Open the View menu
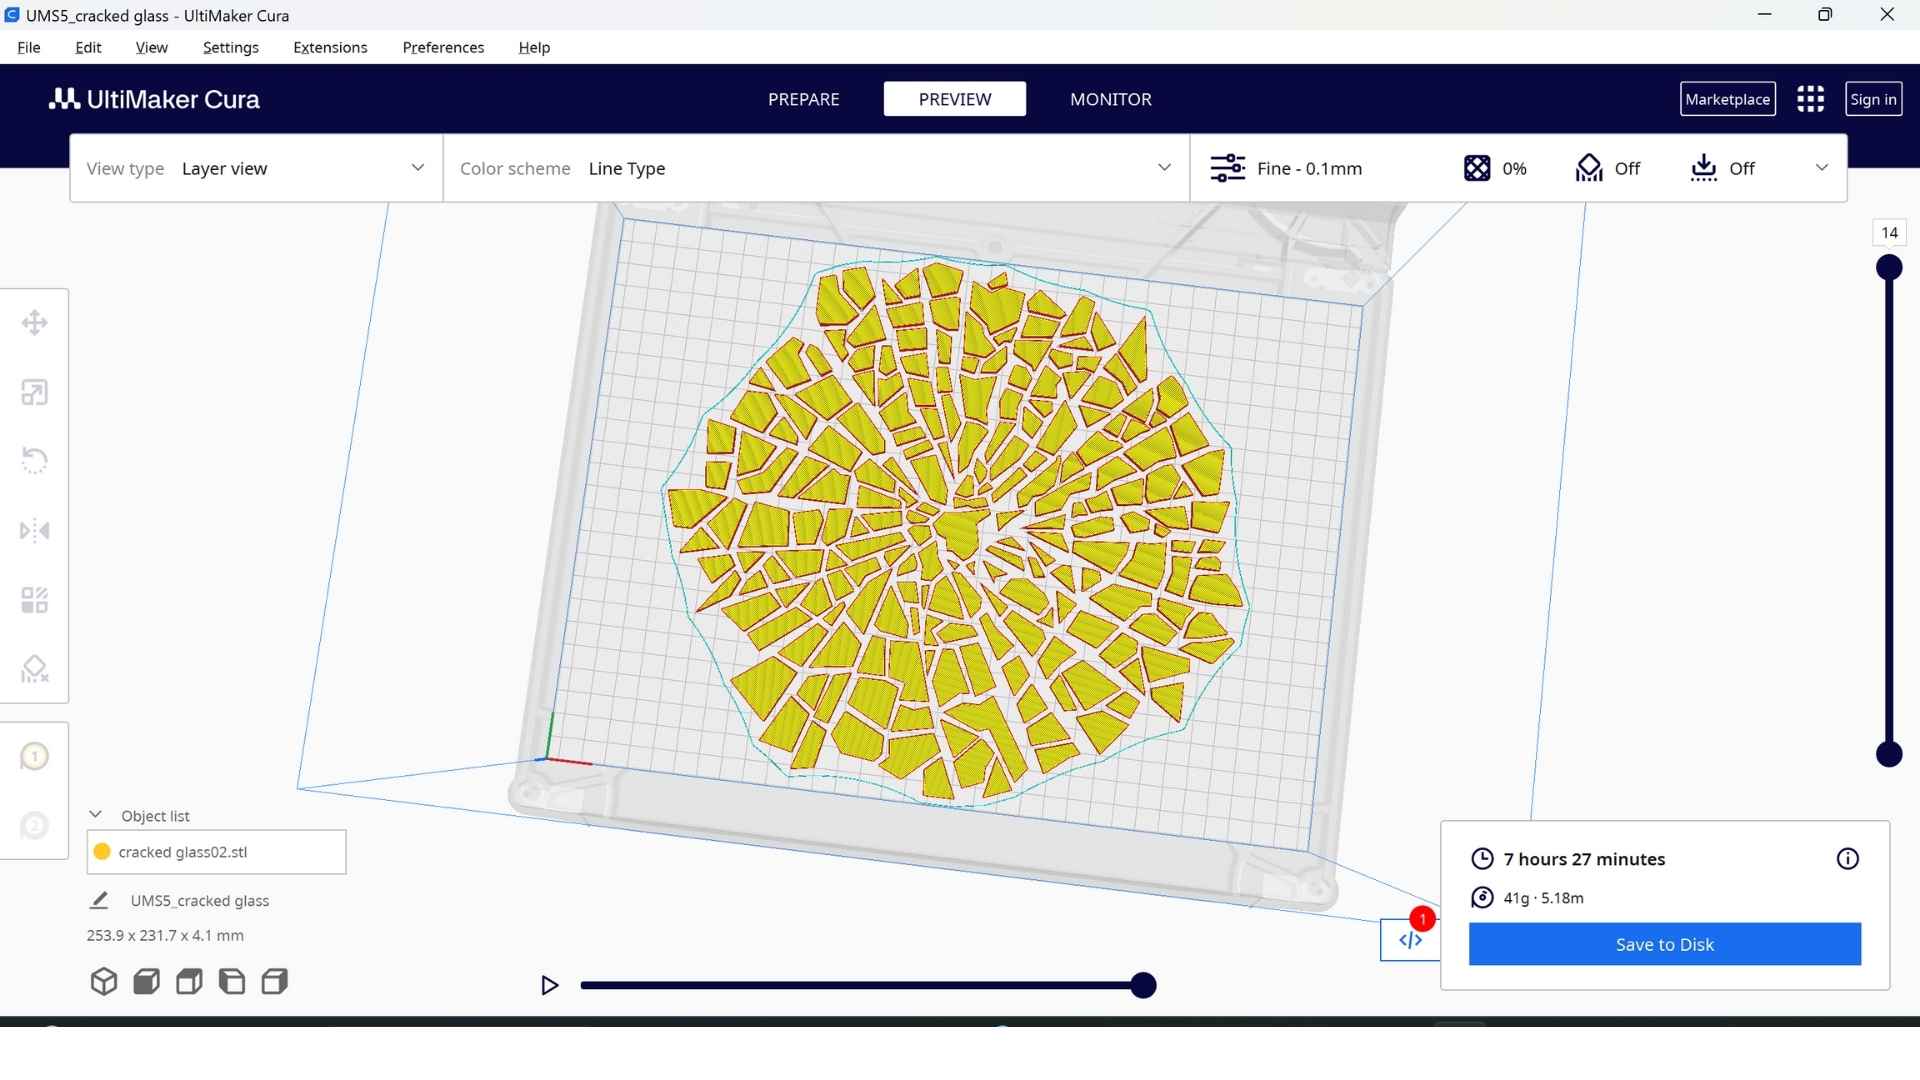Image resolution: width=1920 pixels, height=1080 pixels. click(152, 47)
